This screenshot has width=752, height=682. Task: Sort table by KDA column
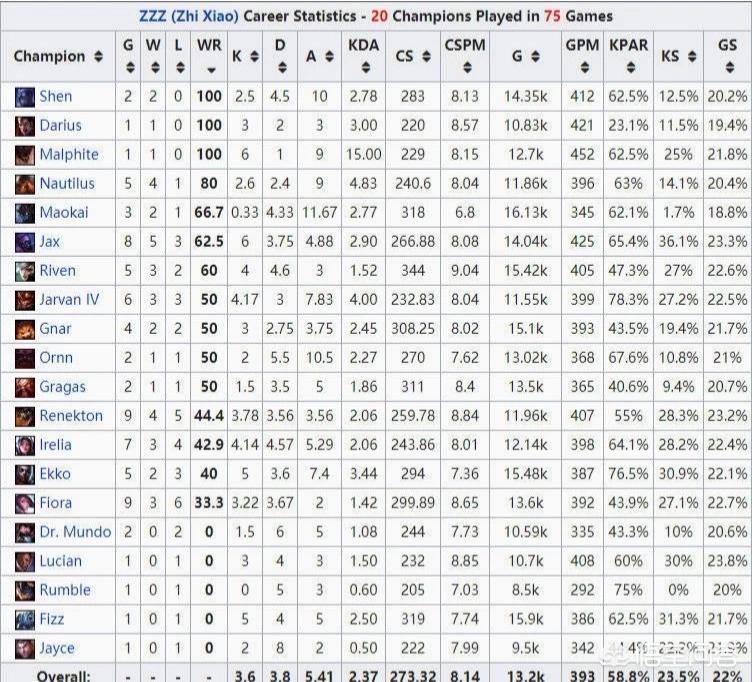click(x=364, y=56)
